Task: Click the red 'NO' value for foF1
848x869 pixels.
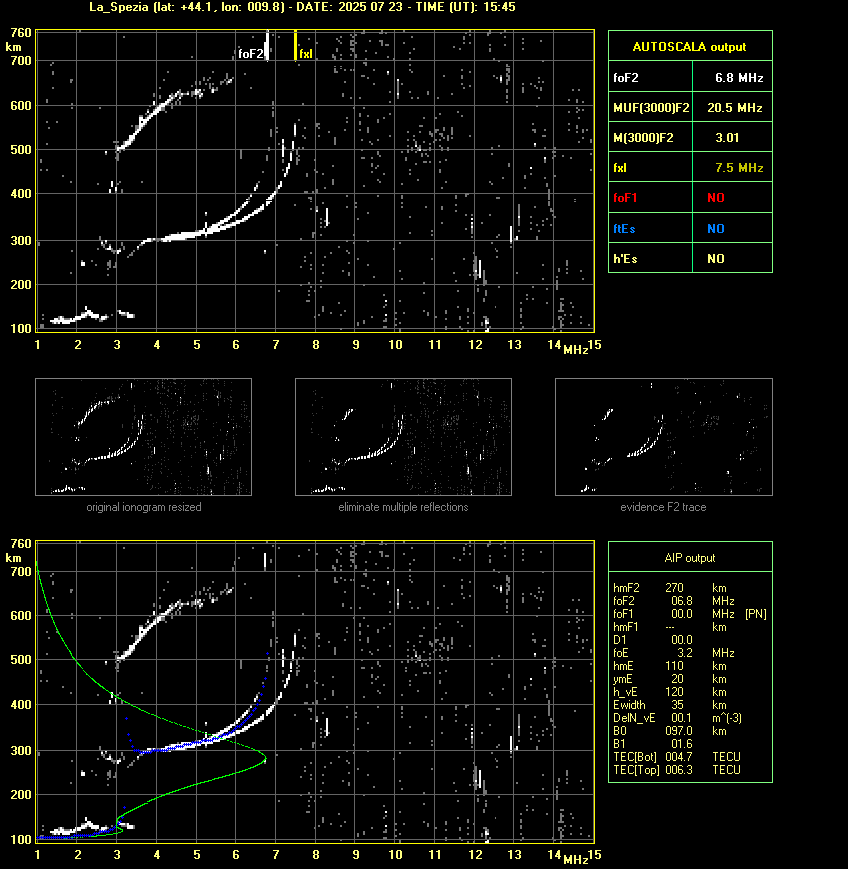Action: click(x=716, y=198)
